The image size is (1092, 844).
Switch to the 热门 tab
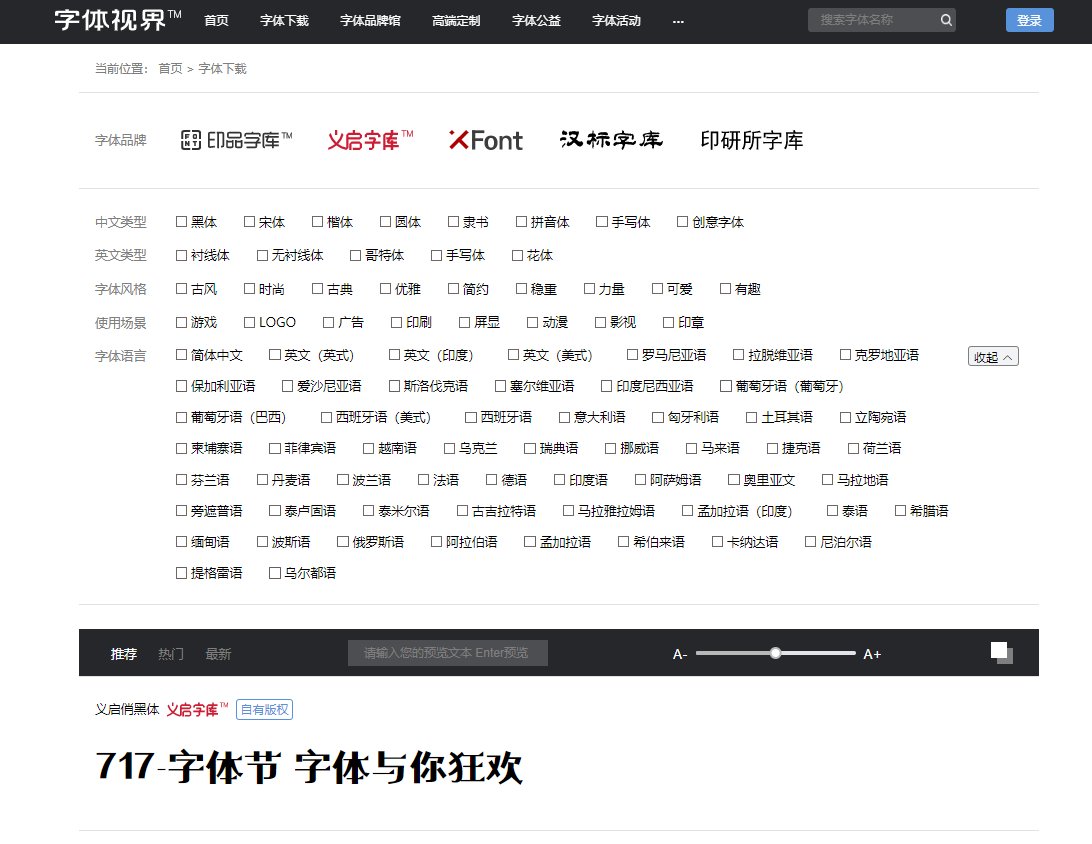[169, 653]
